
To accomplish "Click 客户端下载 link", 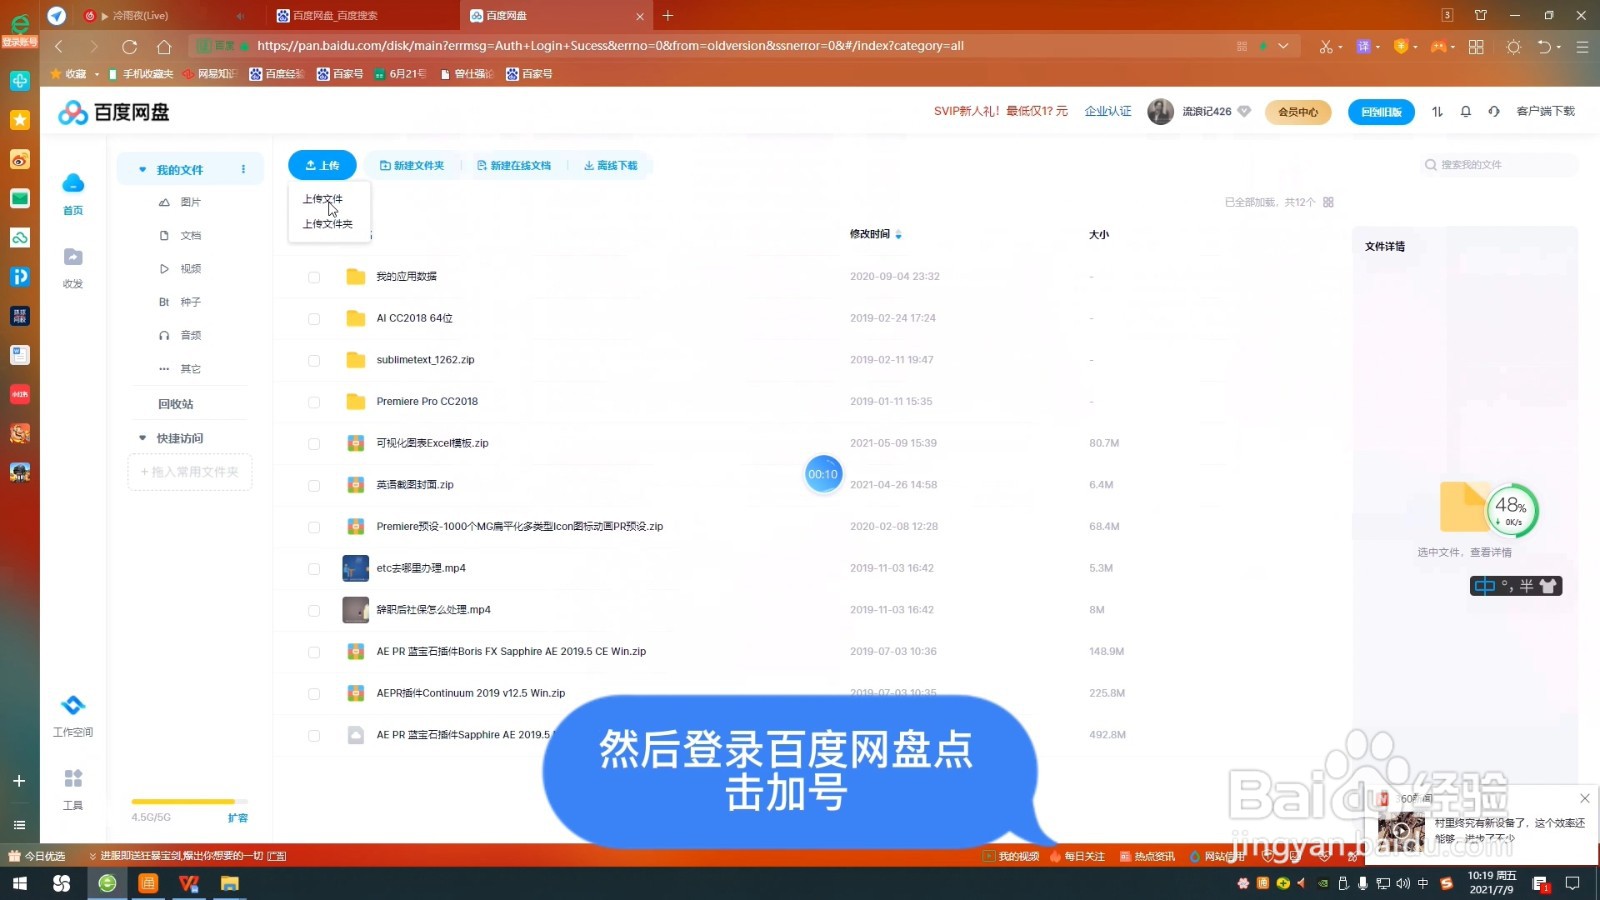I will pos(1545,111).
